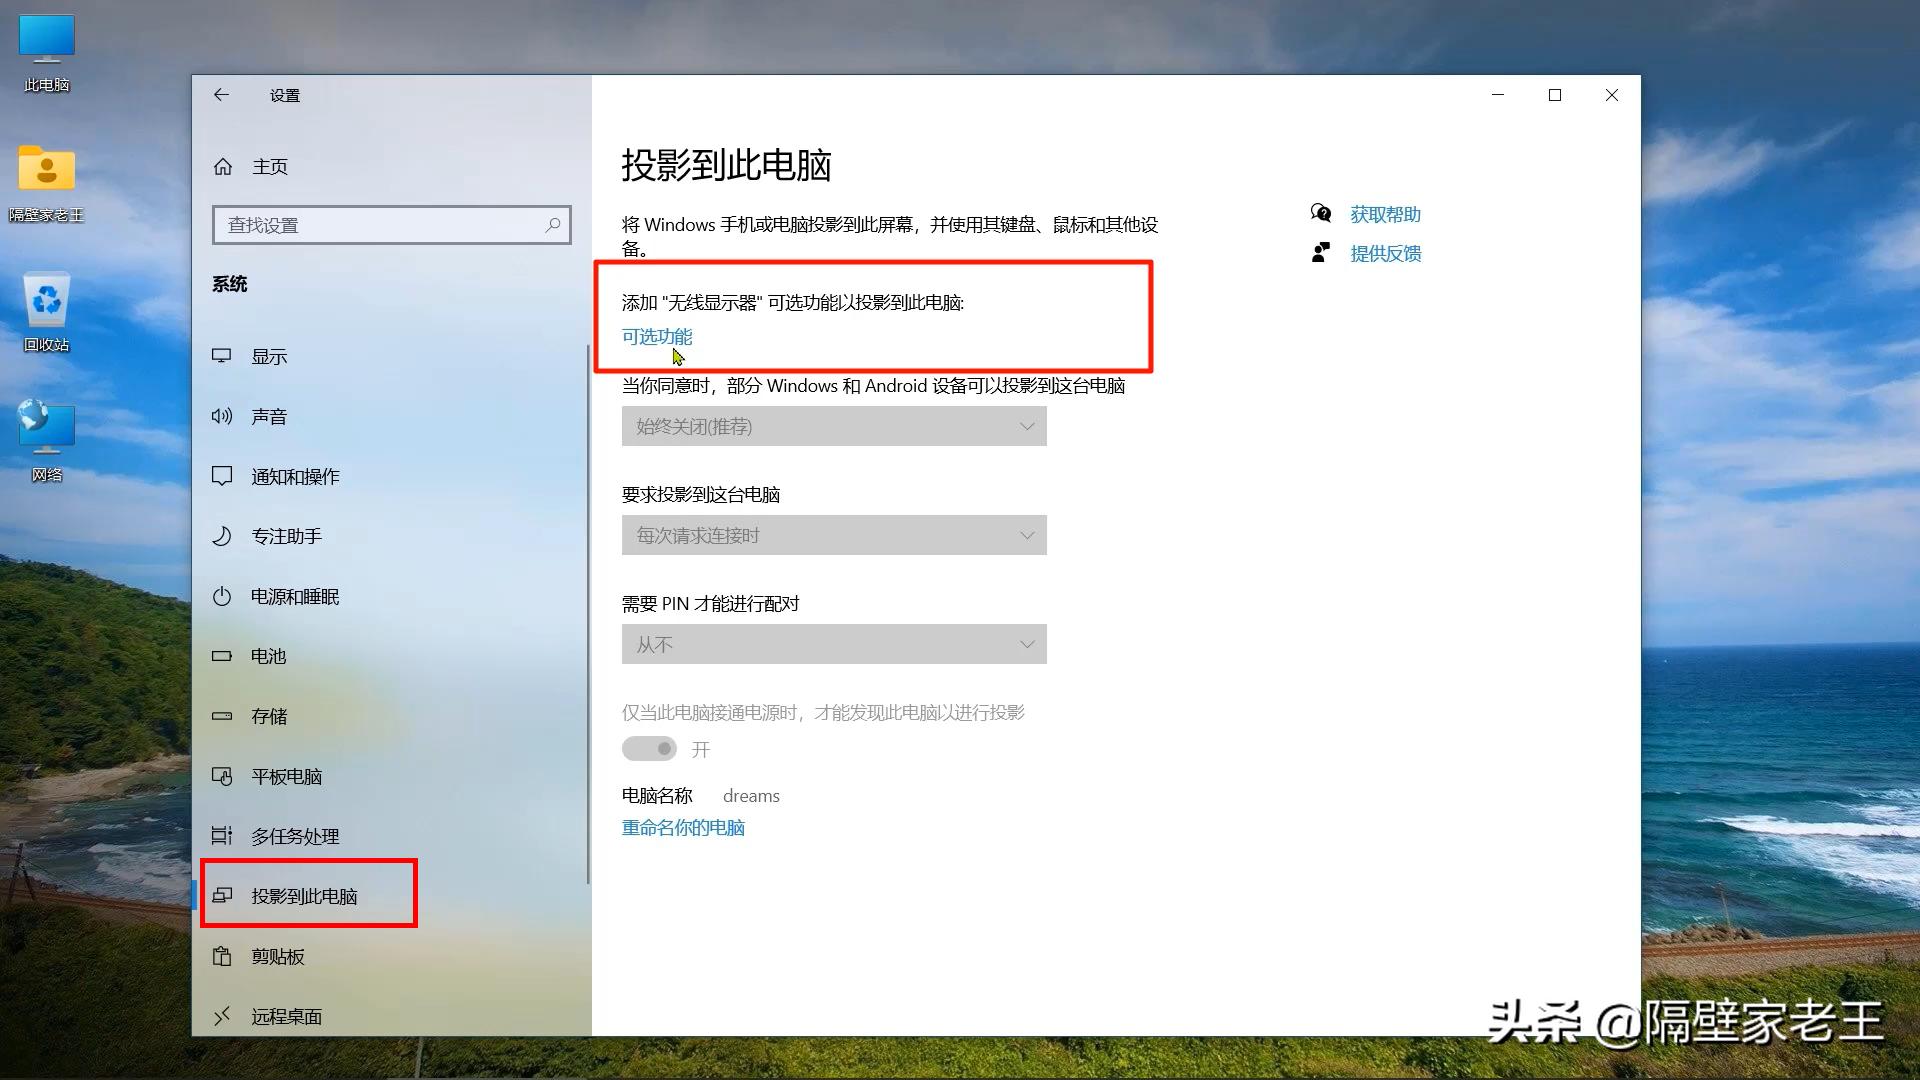This screenshot has height=1080, width=1920.
Task: Open the 获取帮助 help link
Action: click(x=1385, y=213)
